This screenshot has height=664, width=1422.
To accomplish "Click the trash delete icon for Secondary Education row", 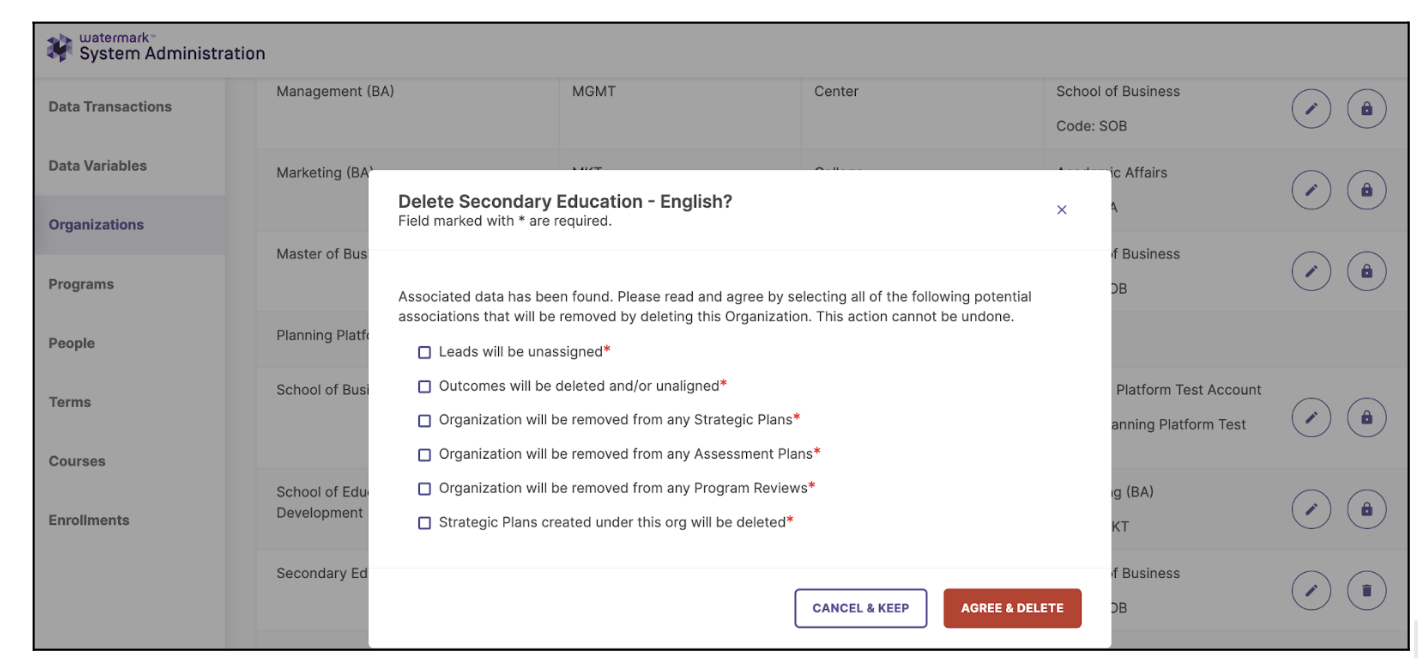I will coord(1366,591).
